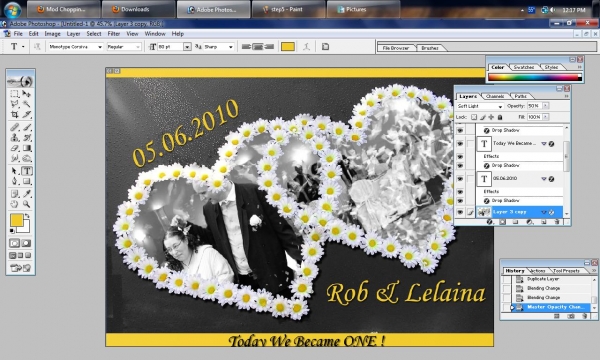Toggle Effects visibility under Today We Became
Viewport: 600px width, 360px height.
(460, 156)
